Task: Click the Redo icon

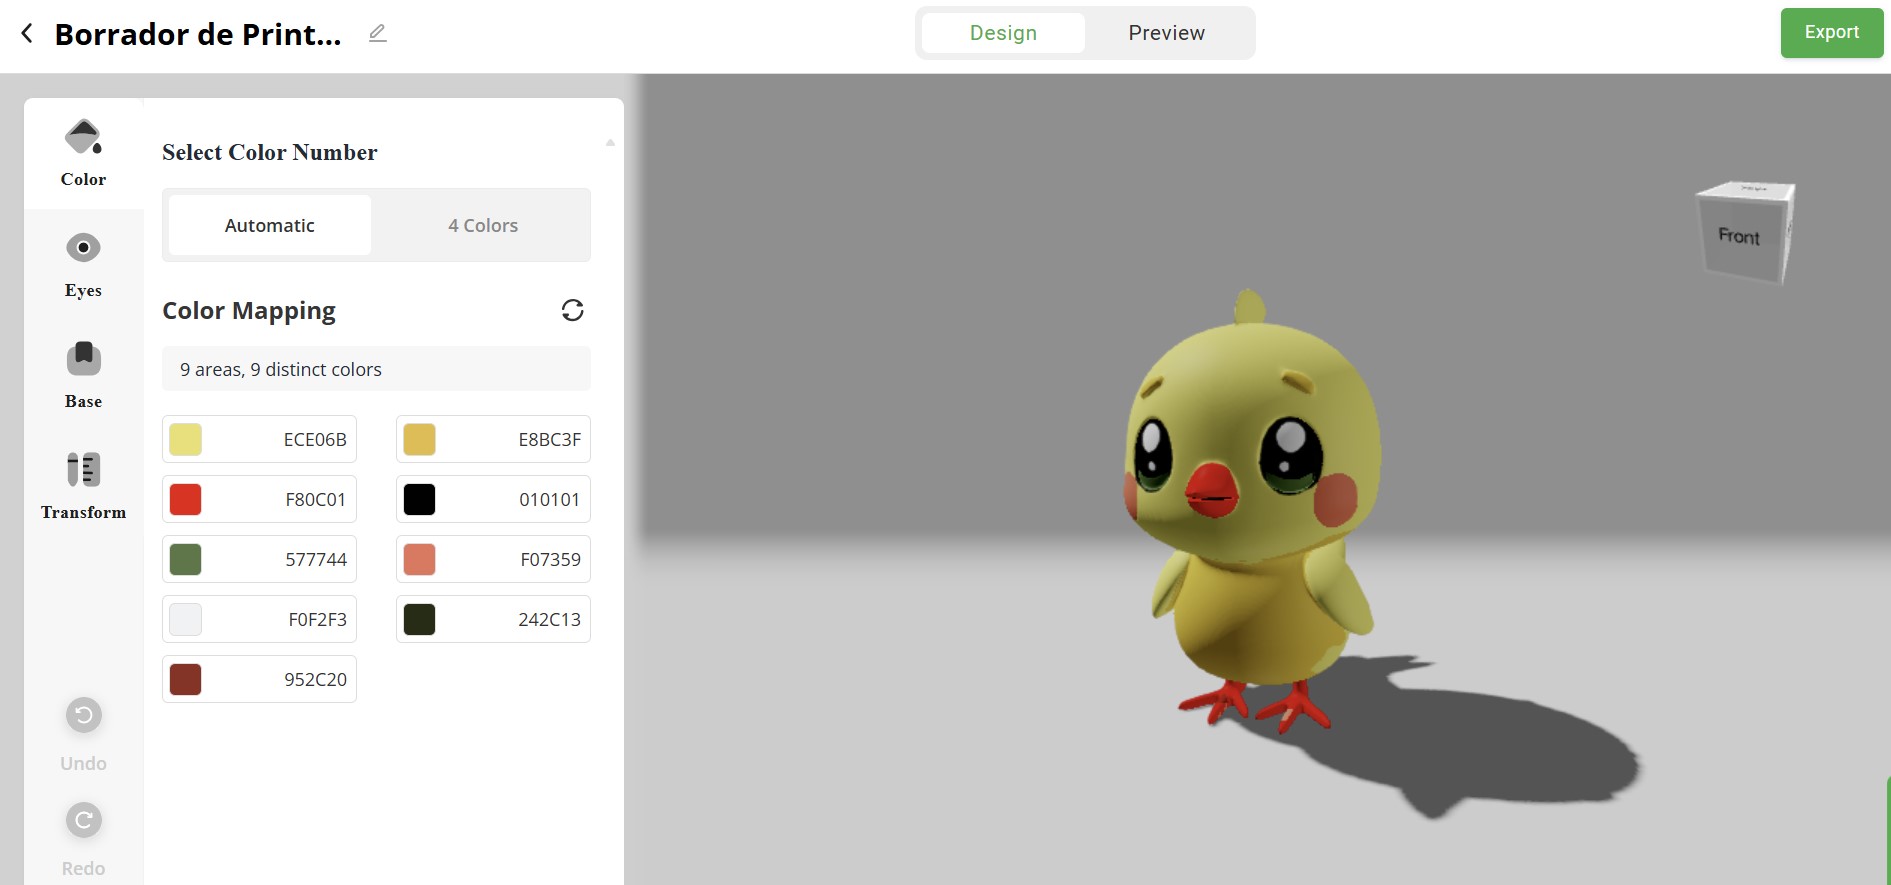Action: (x=84, y=820)
